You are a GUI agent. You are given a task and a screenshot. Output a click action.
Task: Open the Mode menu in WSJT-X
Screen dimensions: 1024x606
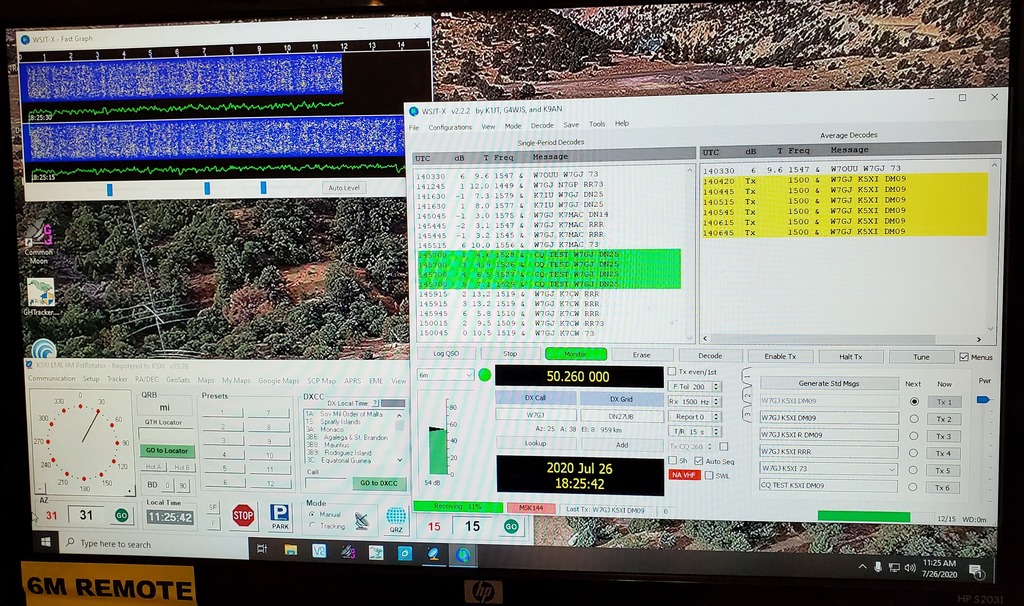(x=513, y=126)
